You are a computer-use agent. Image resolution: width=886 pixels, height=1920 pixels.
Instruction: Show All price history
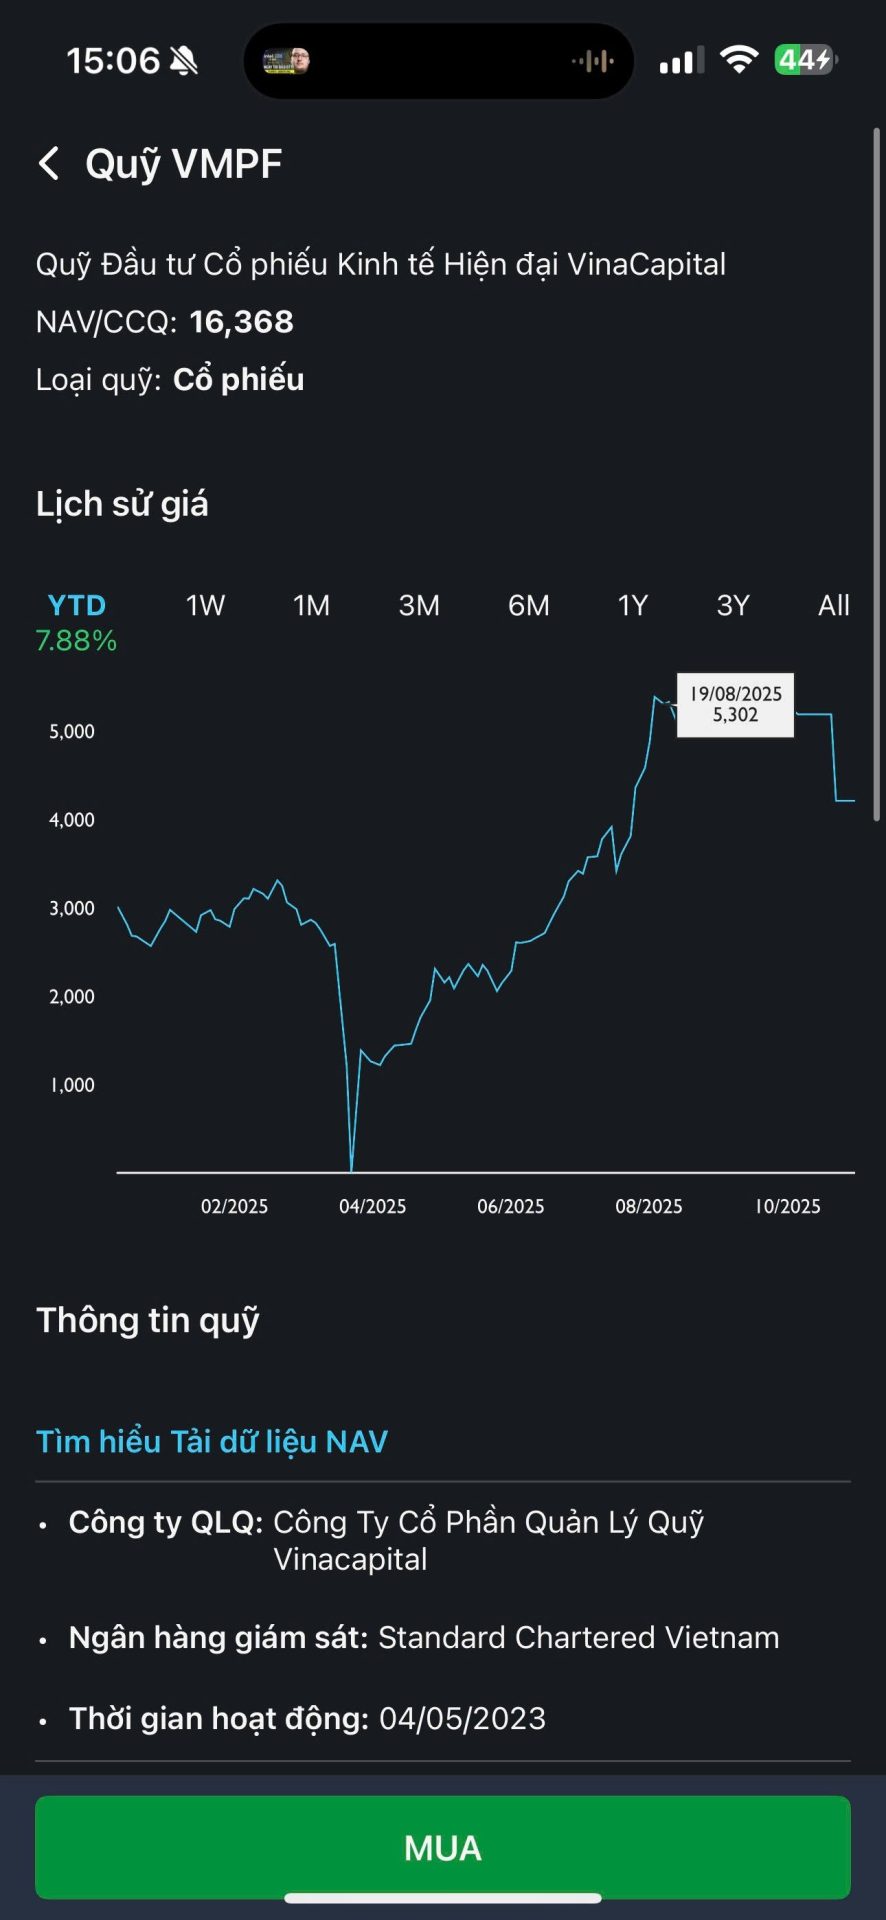coord(833,605)
